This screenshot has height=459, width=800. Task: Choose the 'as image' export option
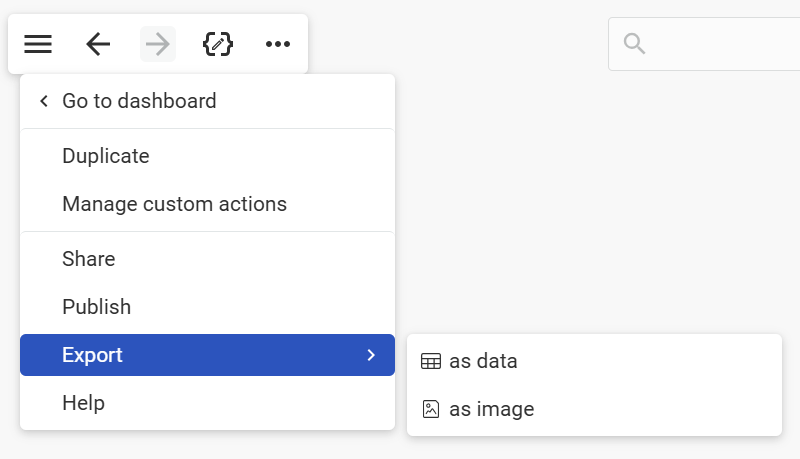coord(492,409)
